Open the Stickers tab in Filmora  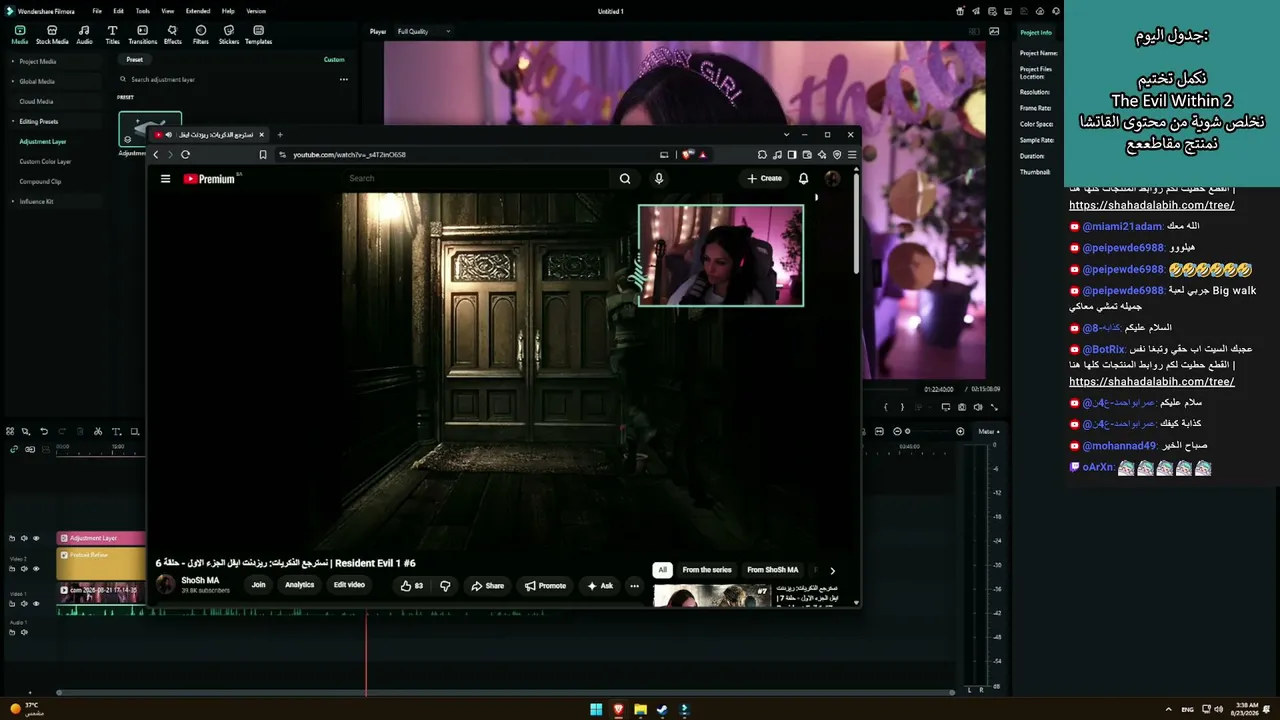click(229, 35)
